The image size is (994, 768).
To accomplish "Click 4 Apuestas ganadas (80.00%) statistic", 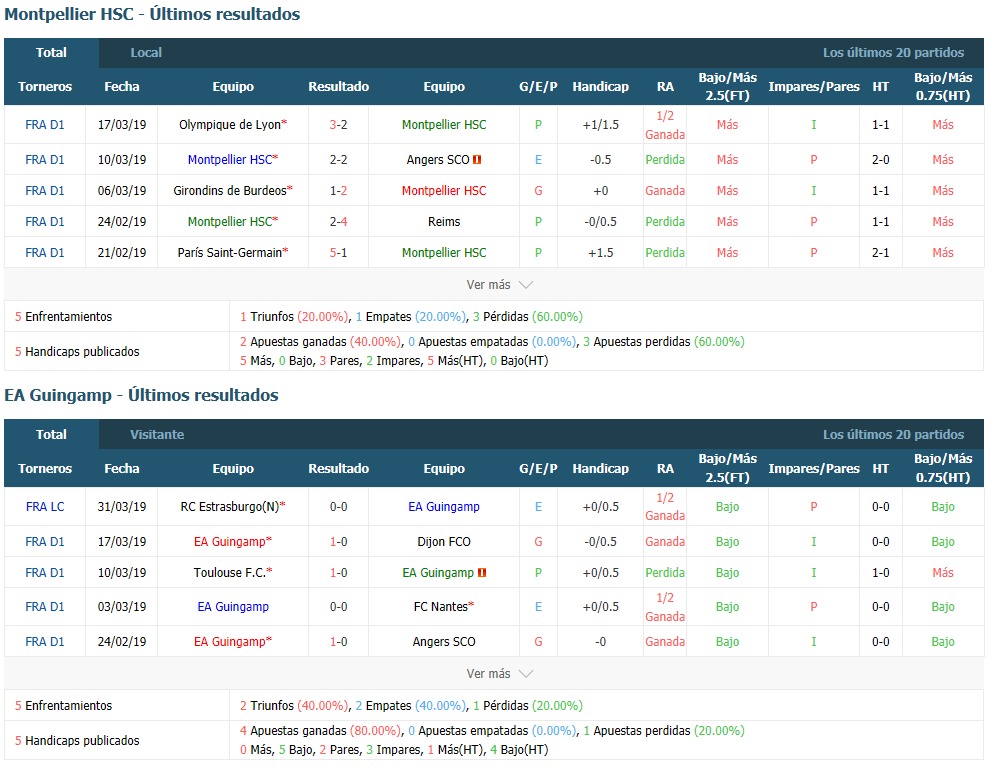I will point(321,731).
